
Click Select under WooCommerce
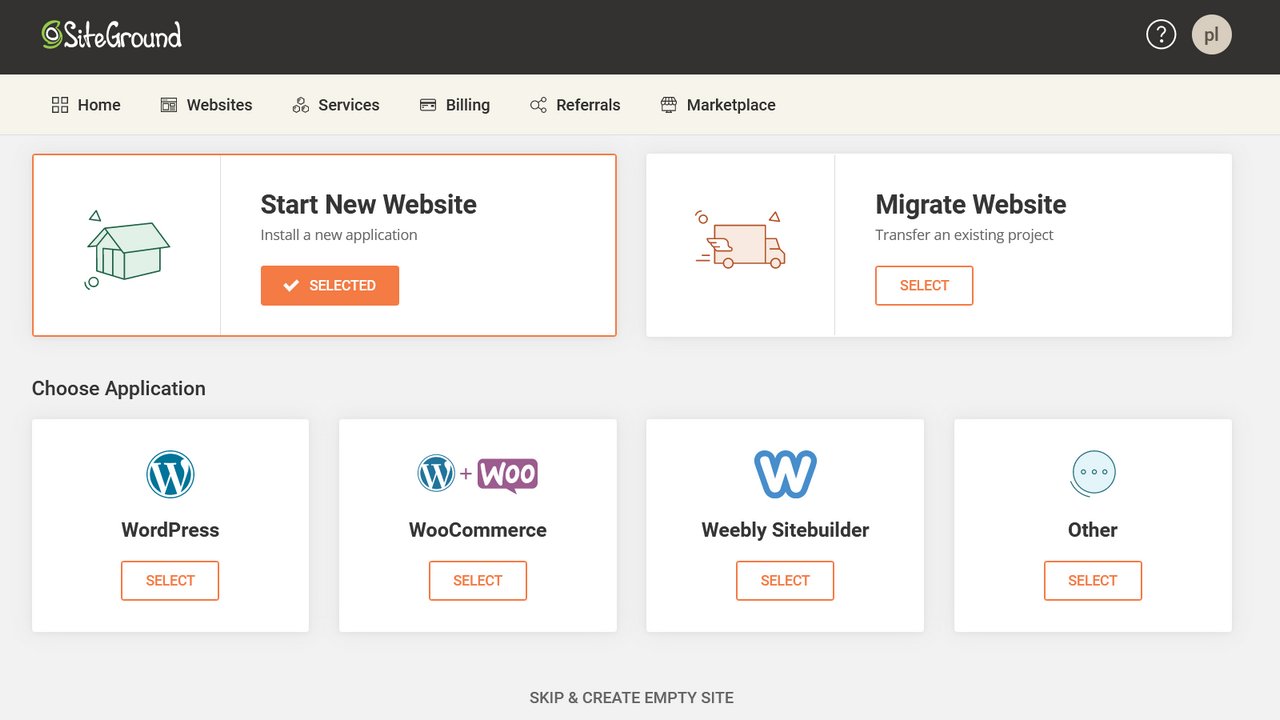(x=477, y=580)
